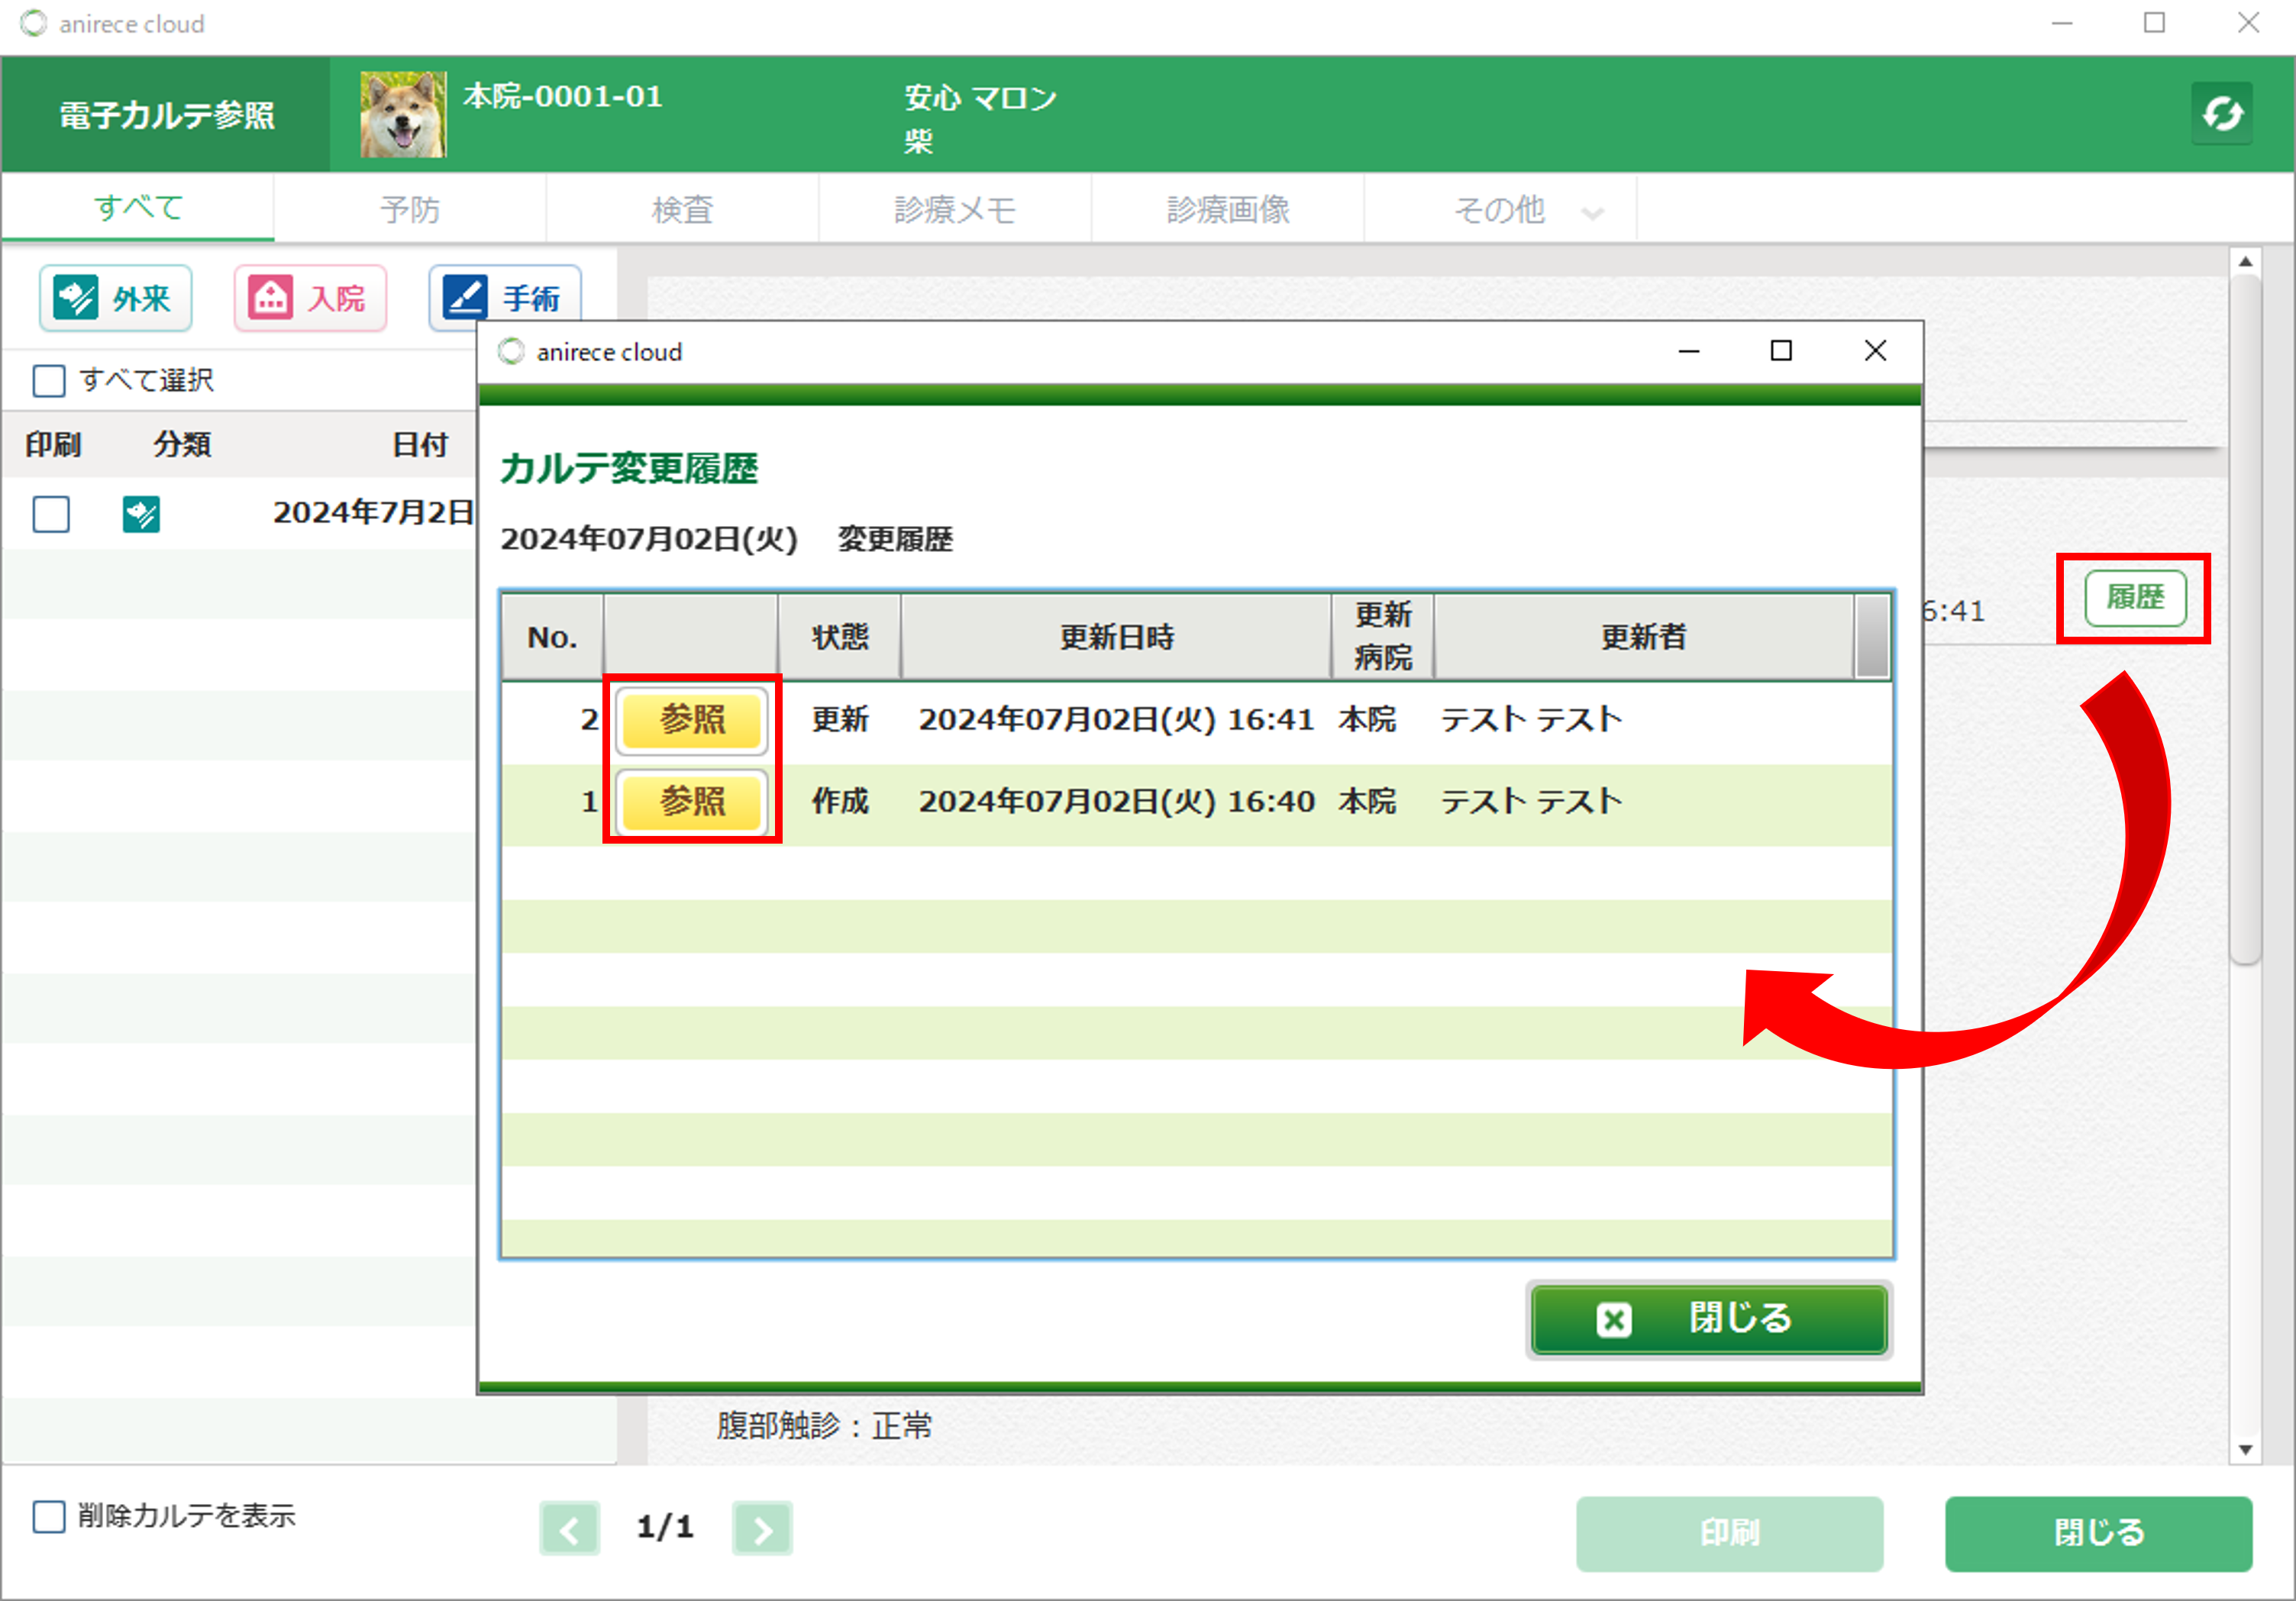Click the 履歴 button in main window
This screenshot has width=2296, height=1601.
[x=2135, y=597]
